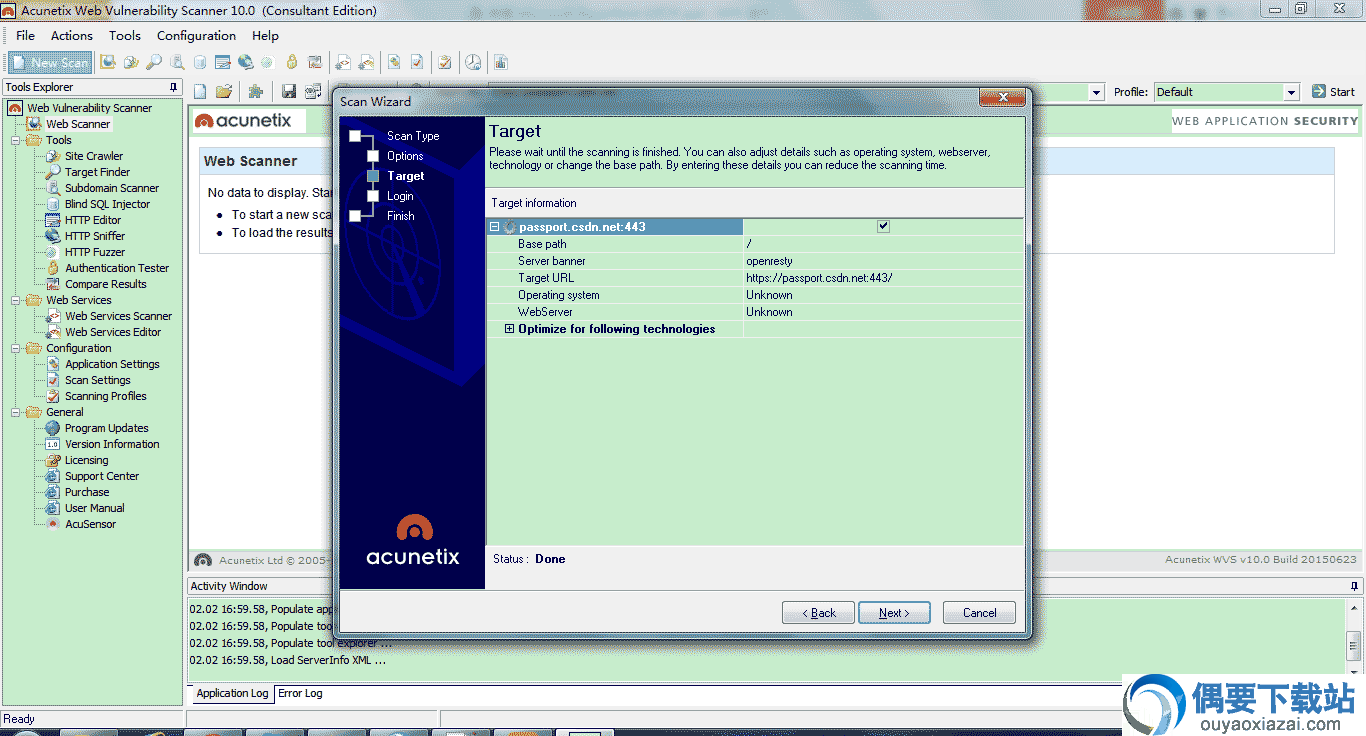
Task: Open HTTP Fuzzer from the toolbar icon
Action: (x=268, y=62)
